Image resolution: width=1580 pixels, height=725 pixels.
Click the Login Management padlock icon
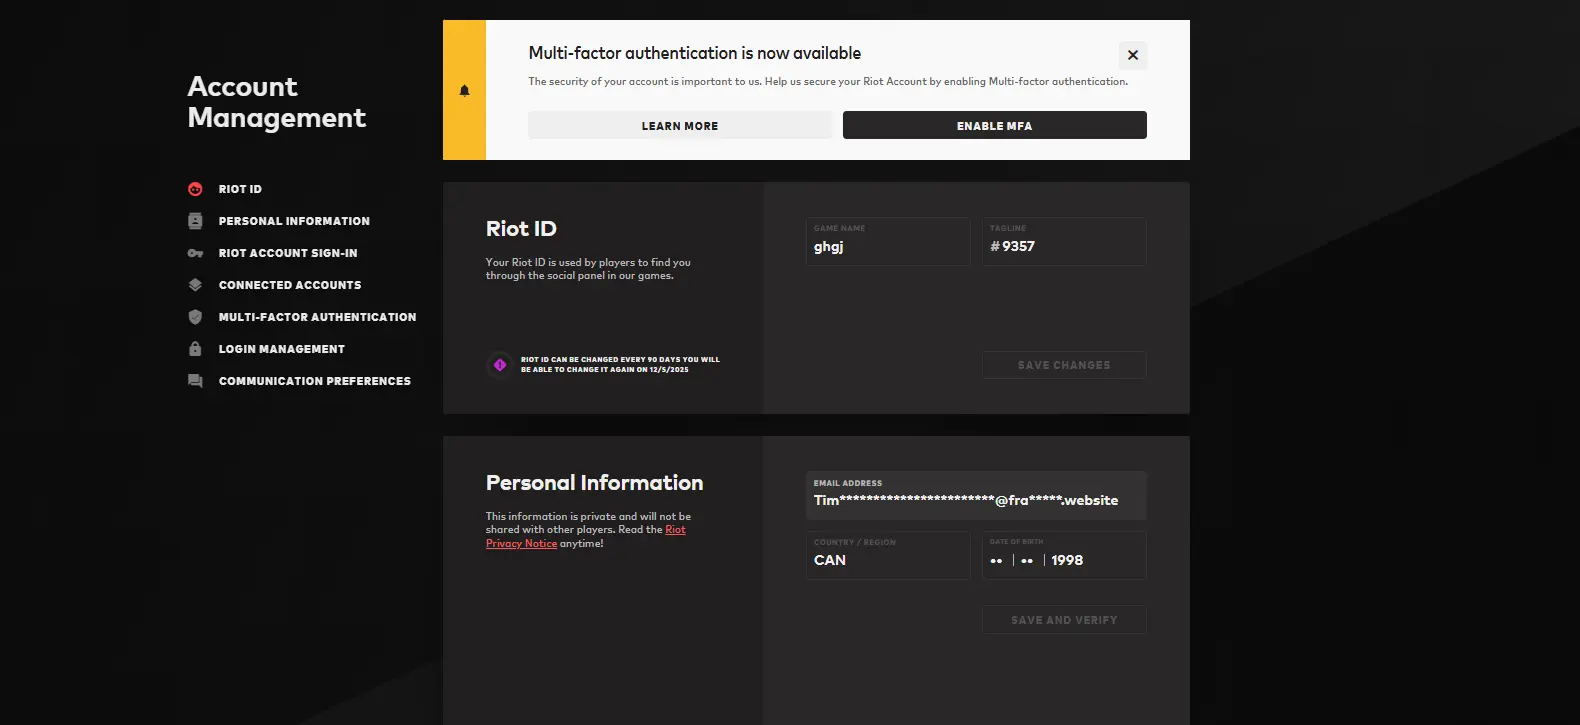195,349
